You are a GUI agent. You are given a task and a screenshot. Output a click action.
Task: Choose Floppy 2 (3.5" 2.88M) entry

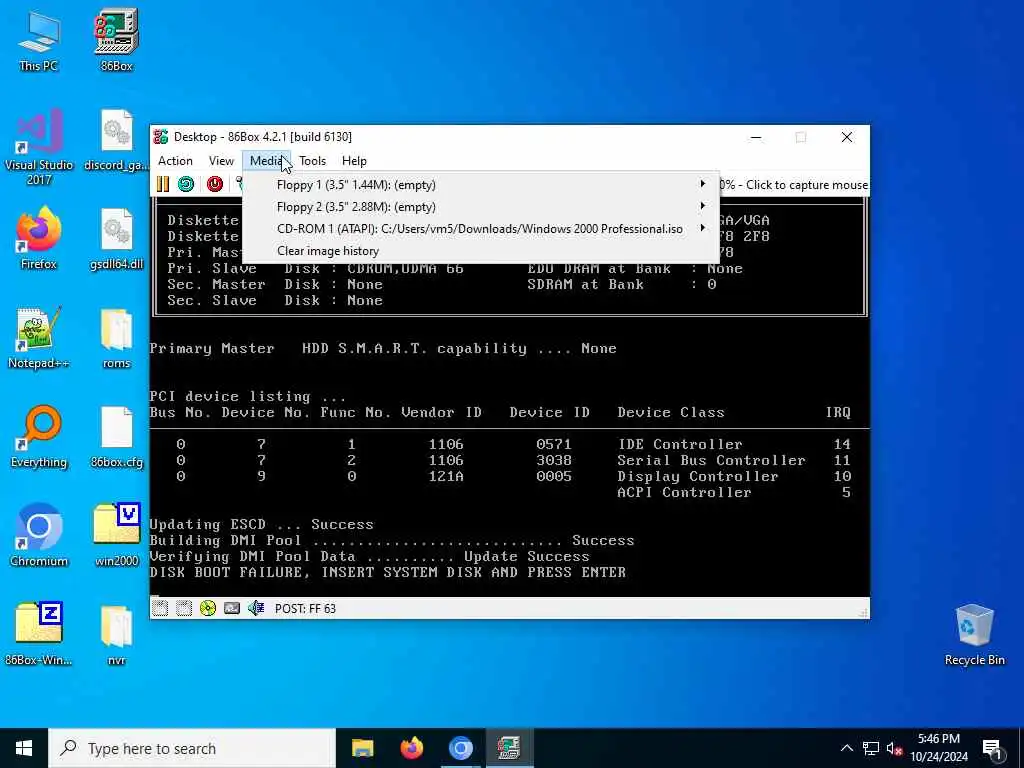pyautogui.click(x=481, y=207)
